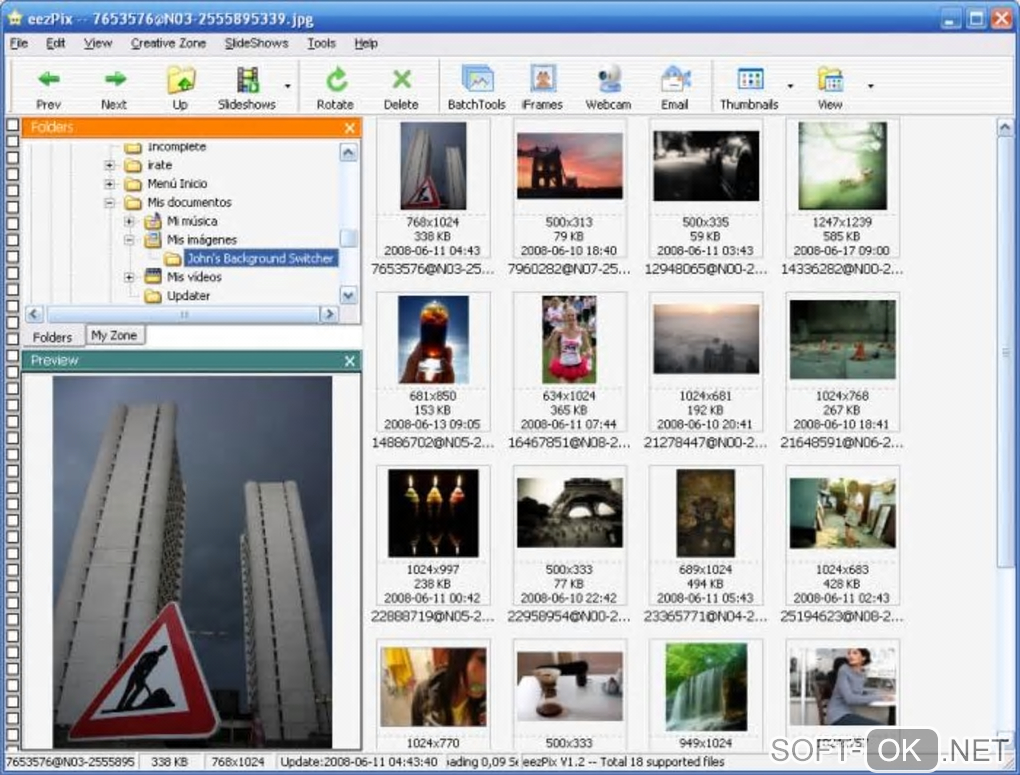
Task: Switch to the My Zone tab
Action: click(114, 336)
